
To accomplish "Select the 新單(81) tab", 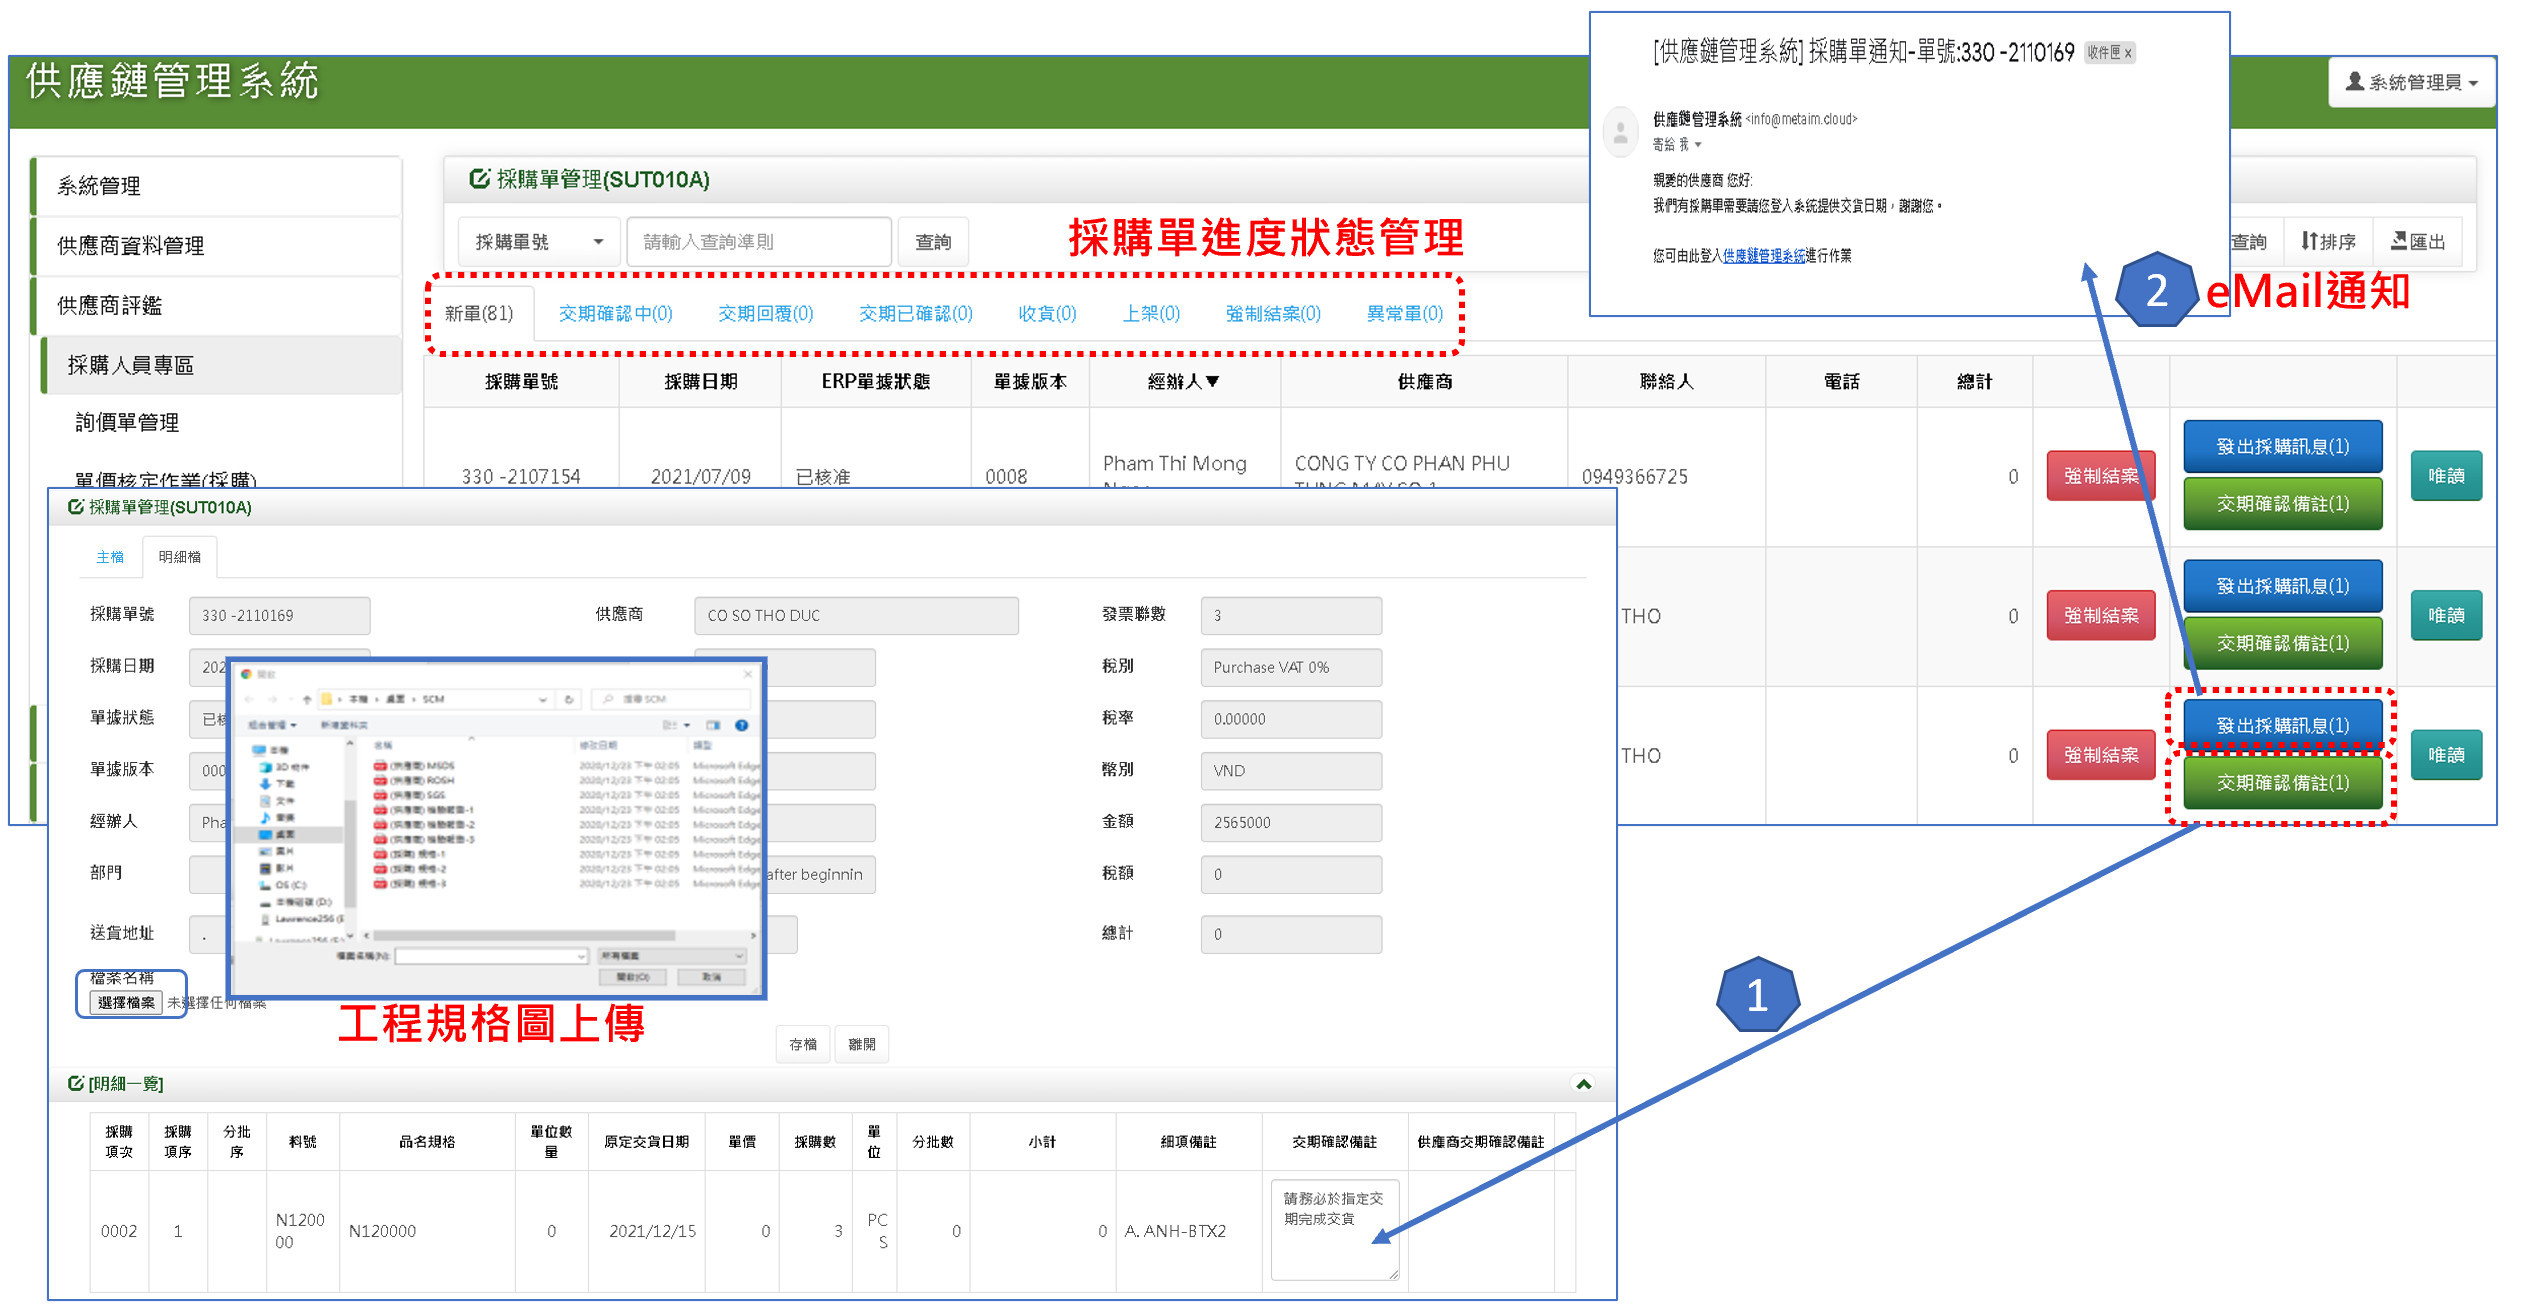I will click(x=479, y=314).
